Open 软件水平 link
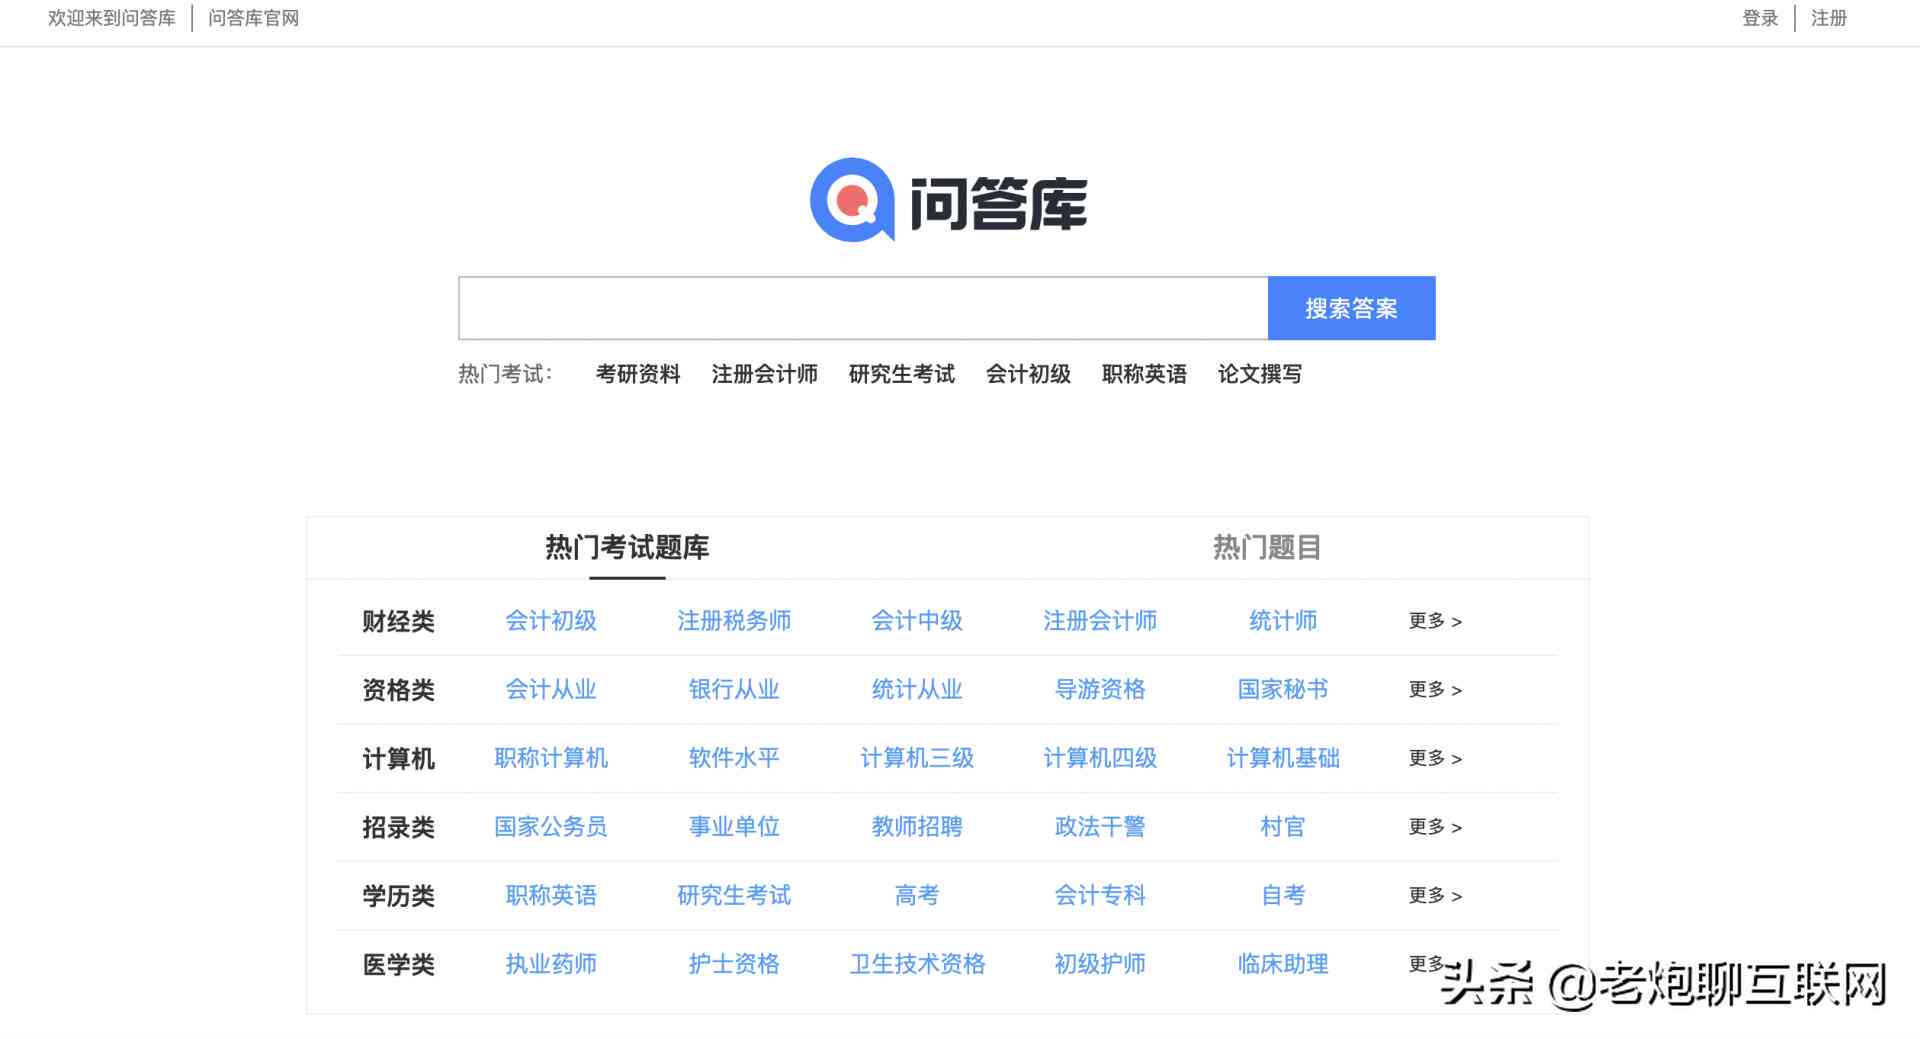 click(734, 758)
